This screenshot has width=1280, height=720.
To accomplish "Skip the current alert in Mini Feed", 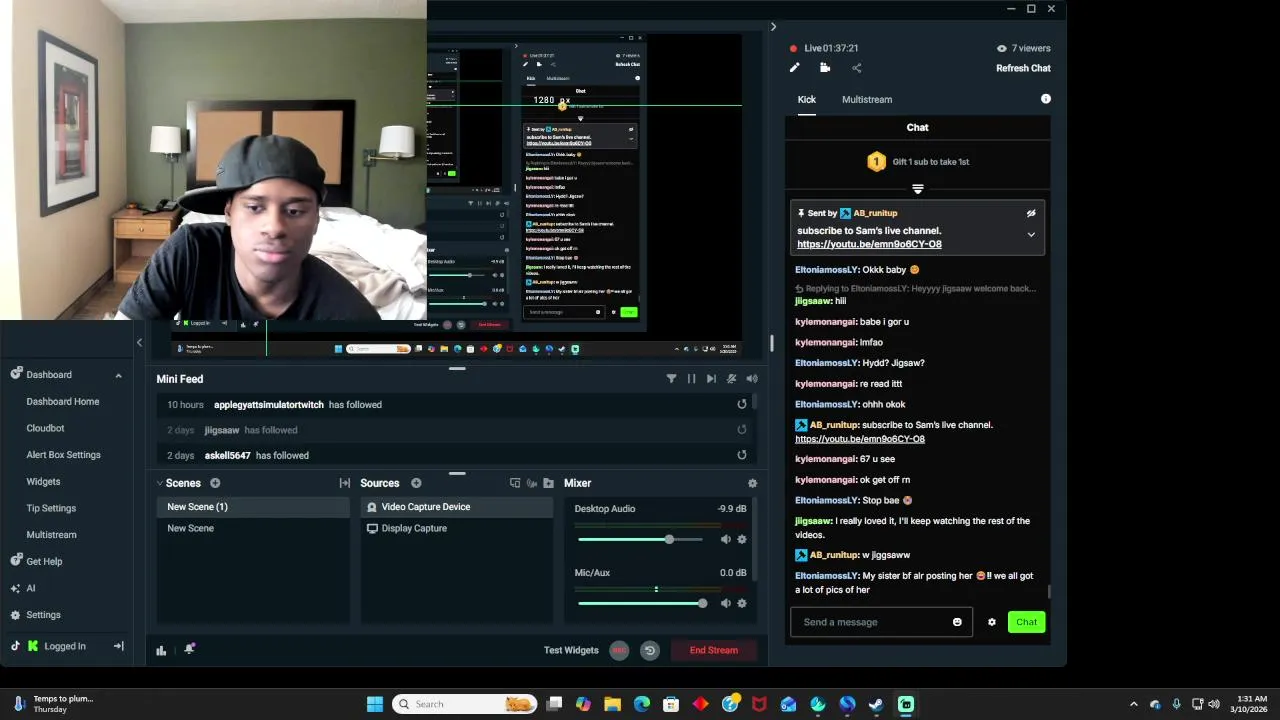I will tap(711, 379).
